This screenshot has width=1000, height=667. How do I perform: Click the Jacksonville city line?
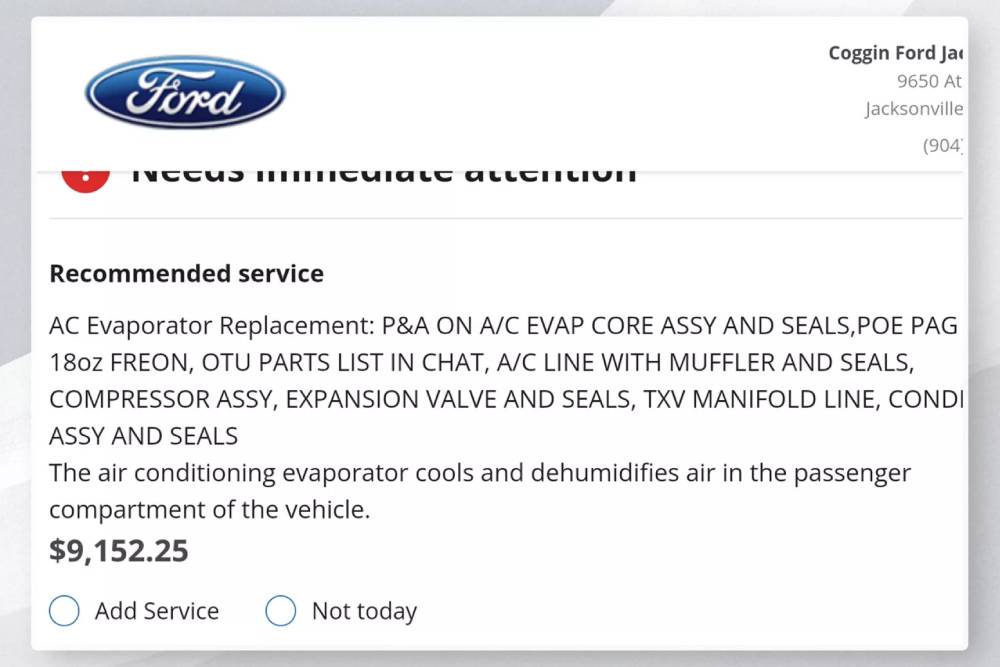click(x=914, y=109)
